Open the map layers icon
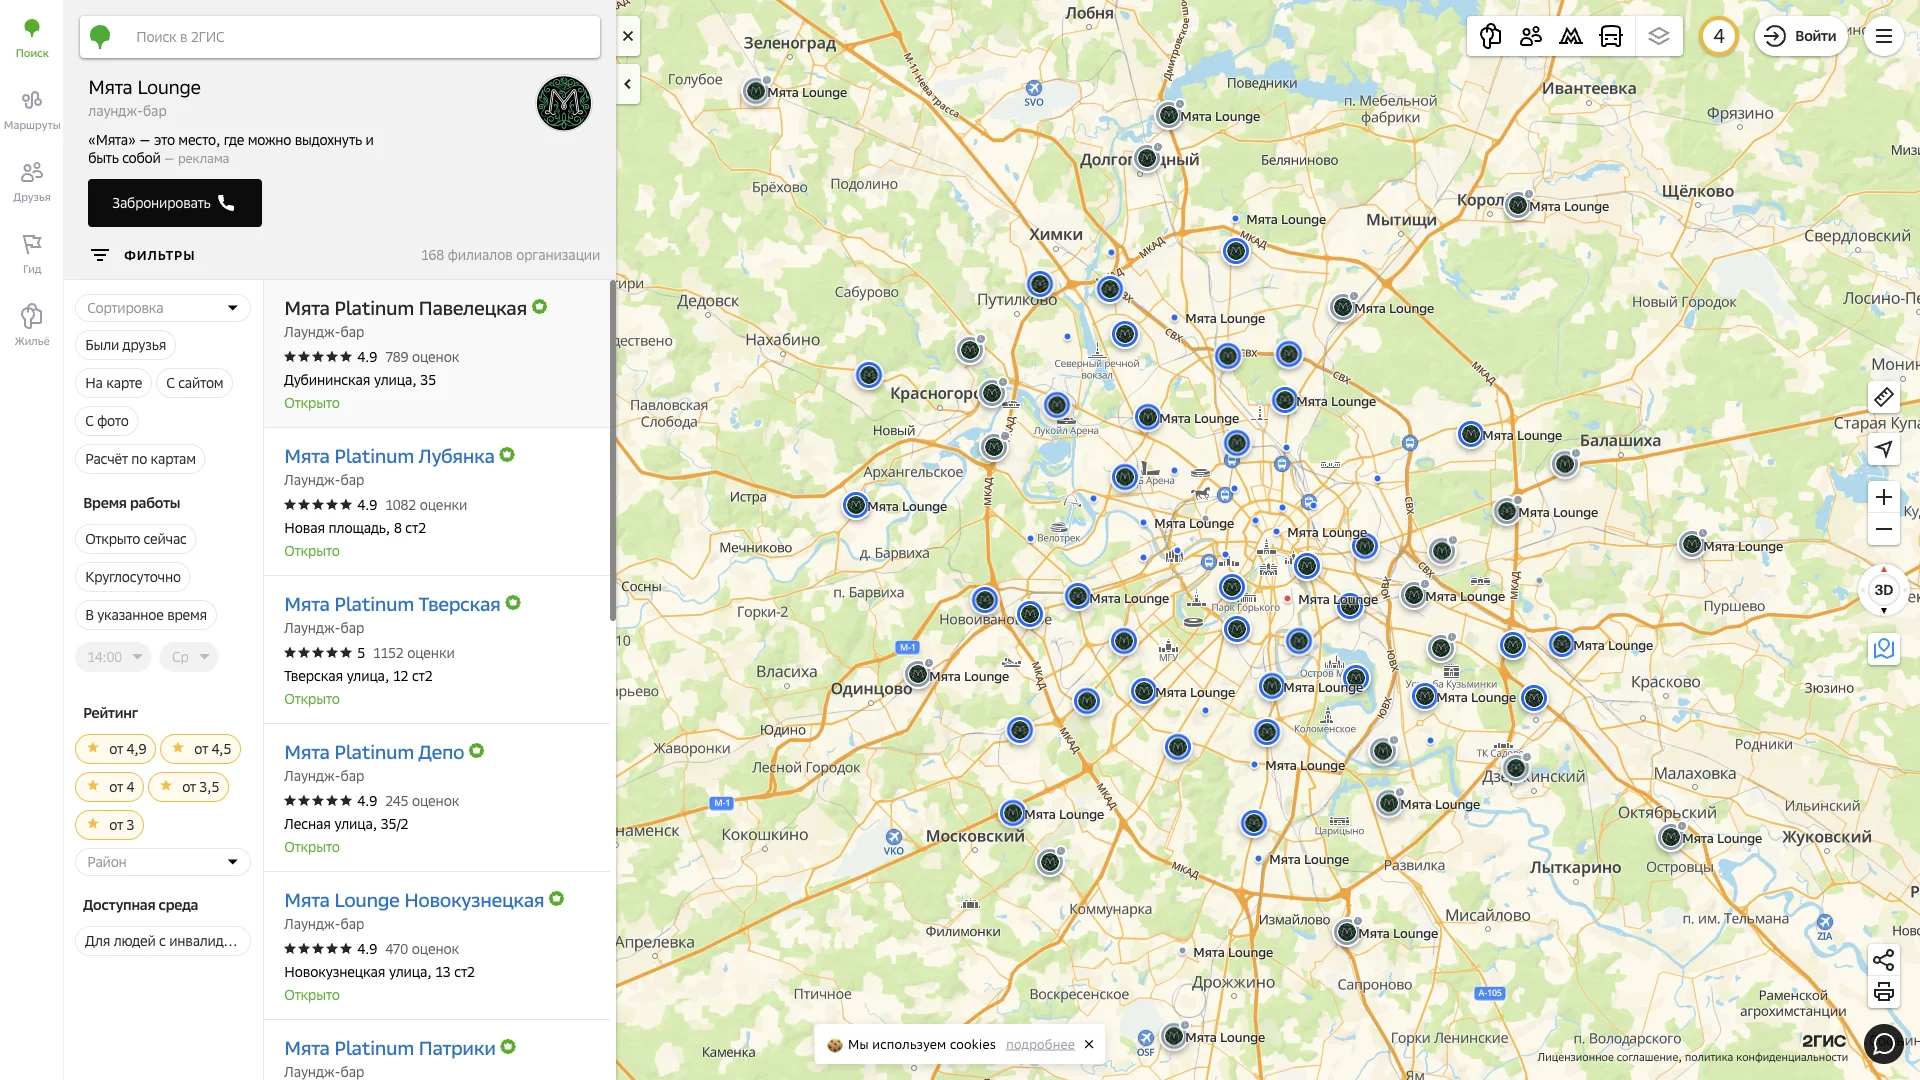Viewport: 1920px width, 1080px height. click(1659, 36)
